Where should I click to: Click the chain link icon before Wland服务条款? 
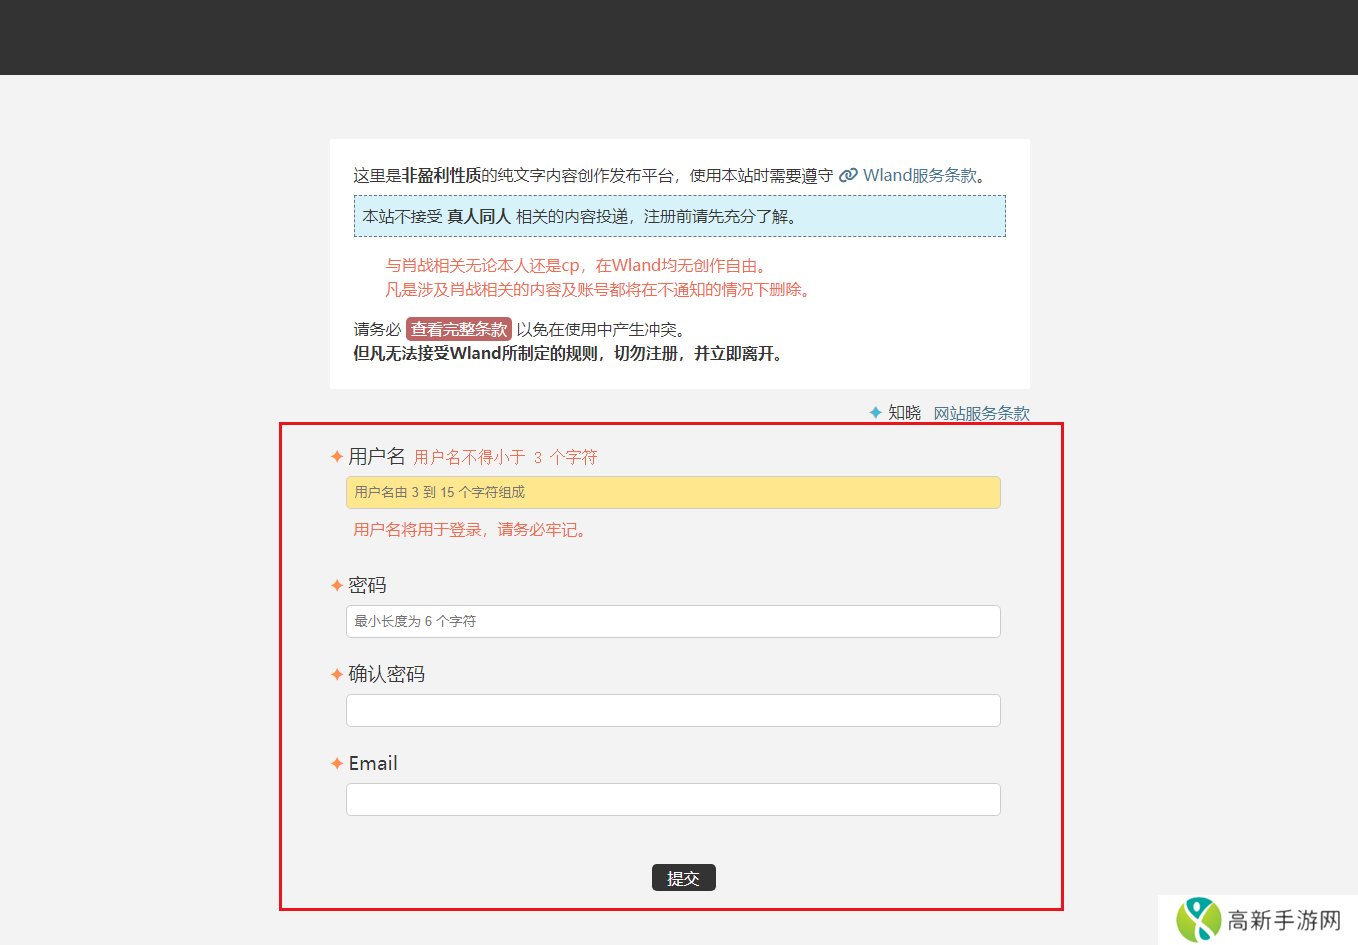coord(848,176)
